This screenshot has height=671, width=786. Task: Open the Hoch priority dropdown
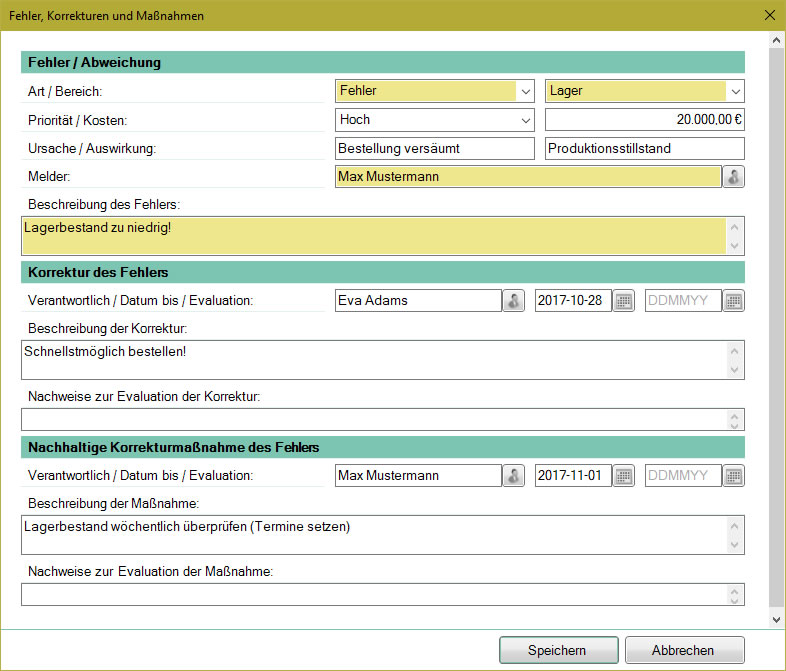[x=526, y=120]
